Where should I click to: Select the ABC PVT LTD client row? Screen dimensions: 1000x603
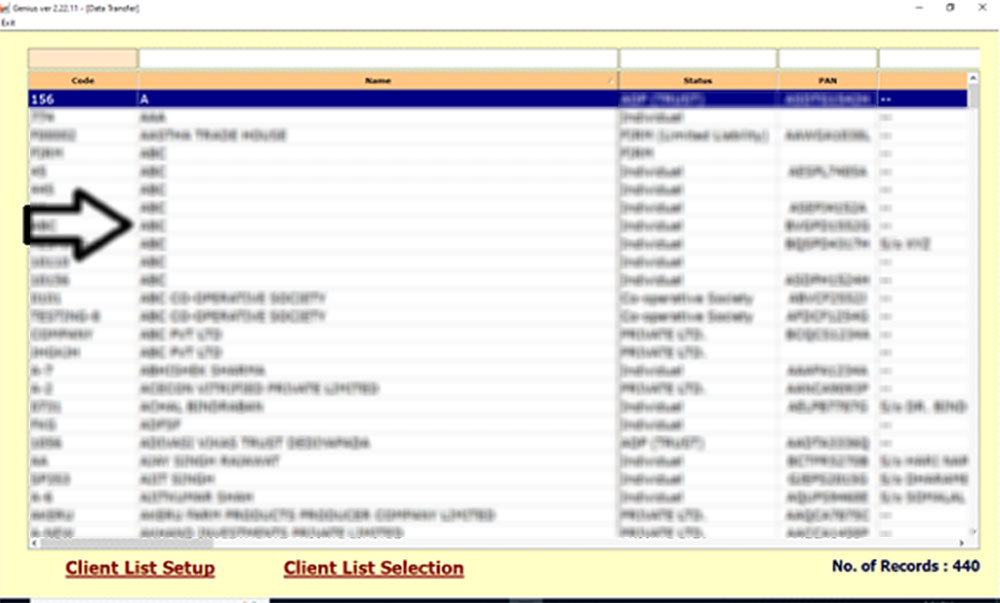coord(300,334)
